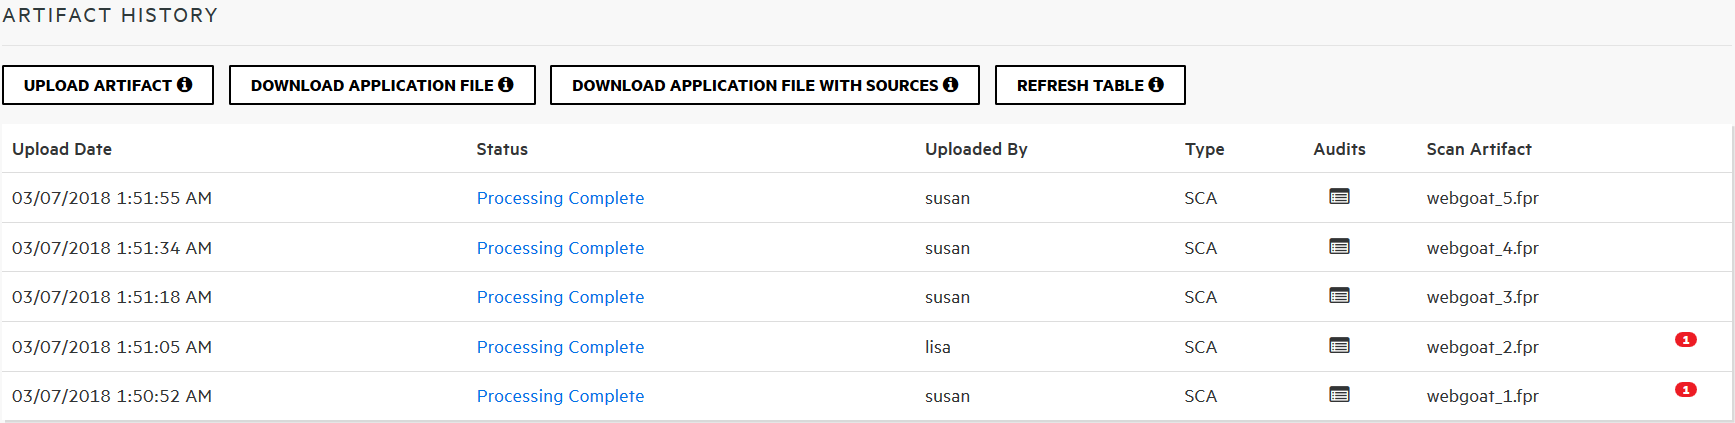Sort by Upload Date column header

[62, 149]
